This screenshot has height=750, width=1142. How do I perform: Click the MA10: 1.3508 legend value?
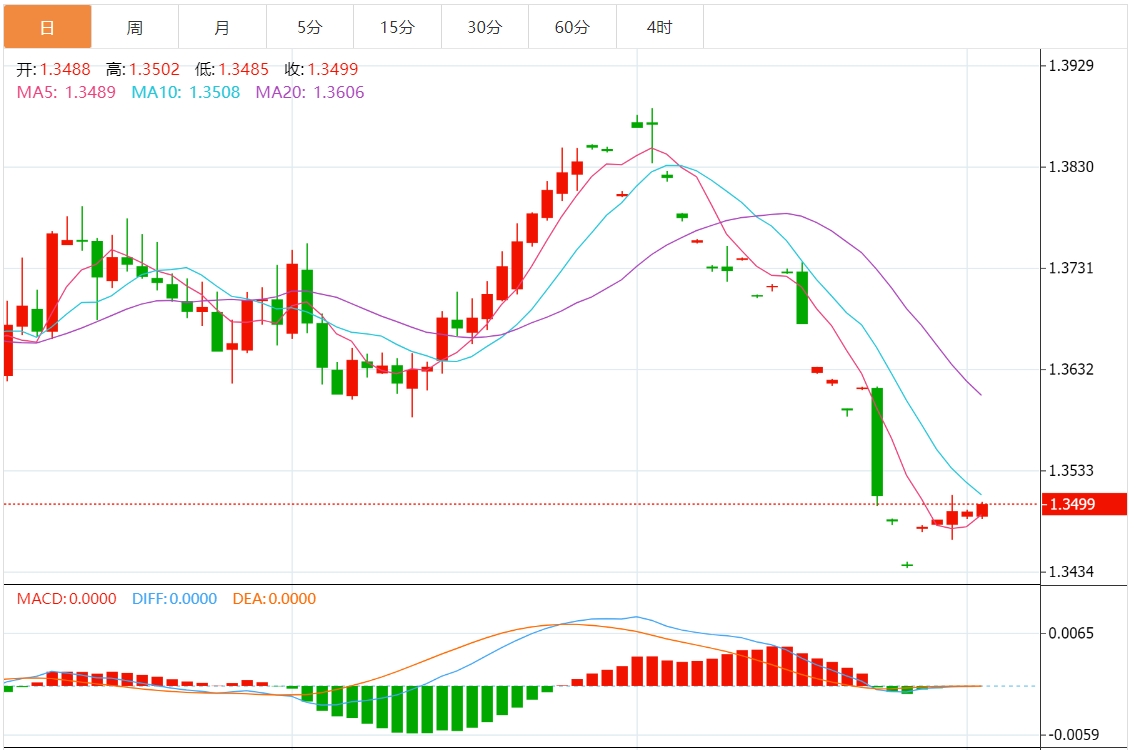coord(186,92)
